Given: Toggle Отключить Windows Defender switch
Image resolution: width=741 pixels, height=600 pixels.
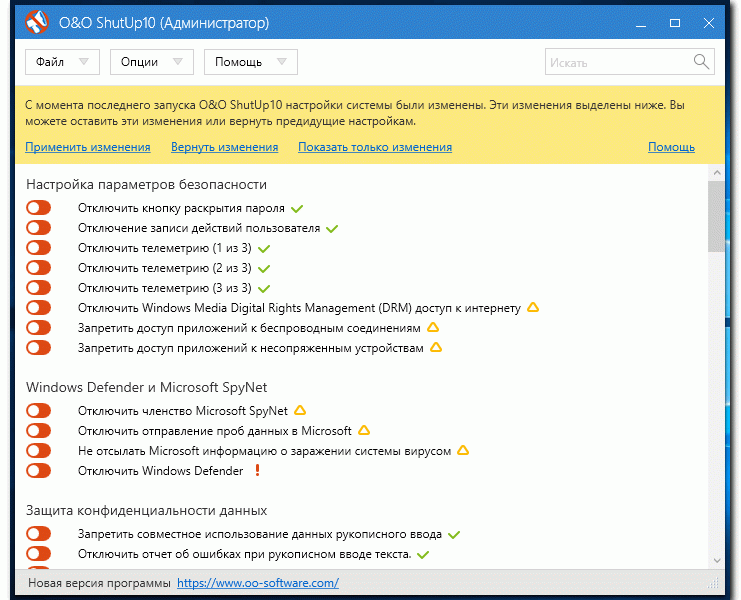Looking at the screenshot, I should (39, 471).
